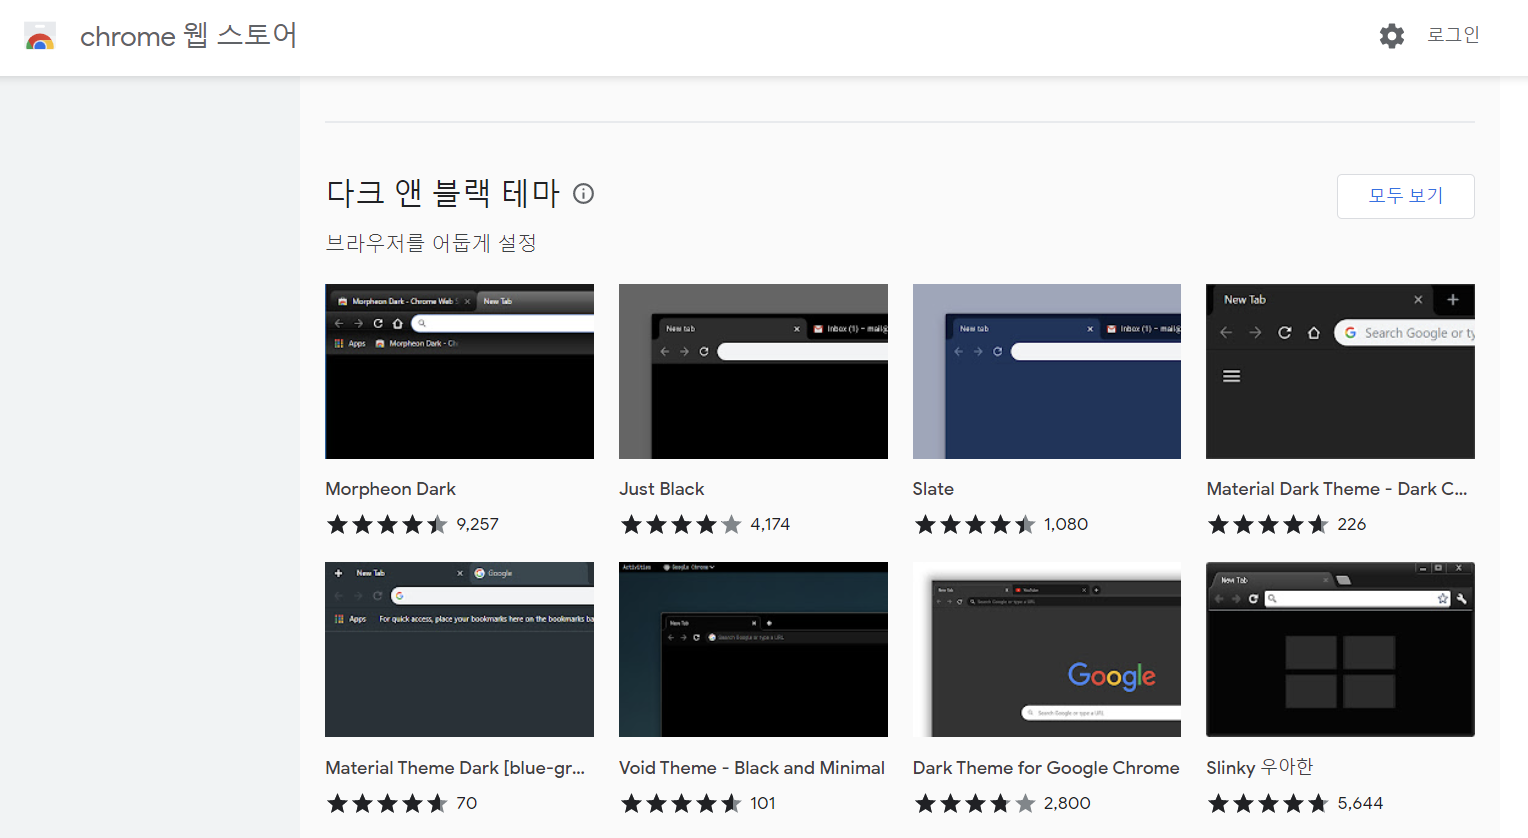Open the Morpheon Dark theme thumbnail

[459, 371]
